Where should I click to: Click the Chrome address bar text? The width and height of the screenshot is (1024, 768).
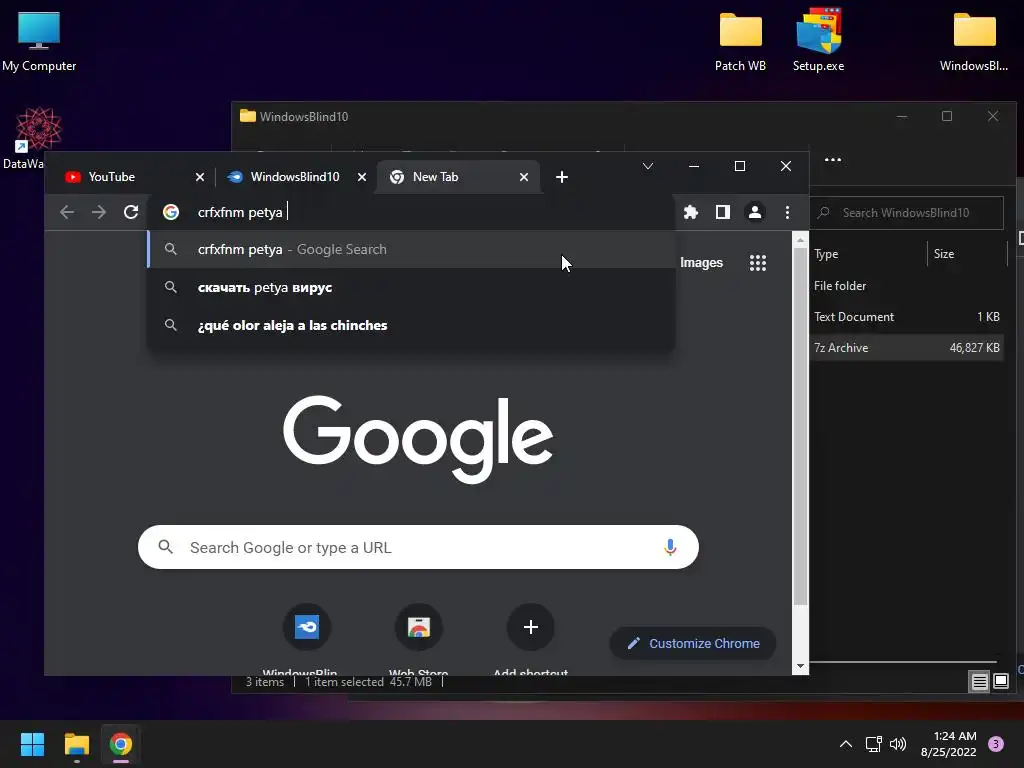click(240, 212)
